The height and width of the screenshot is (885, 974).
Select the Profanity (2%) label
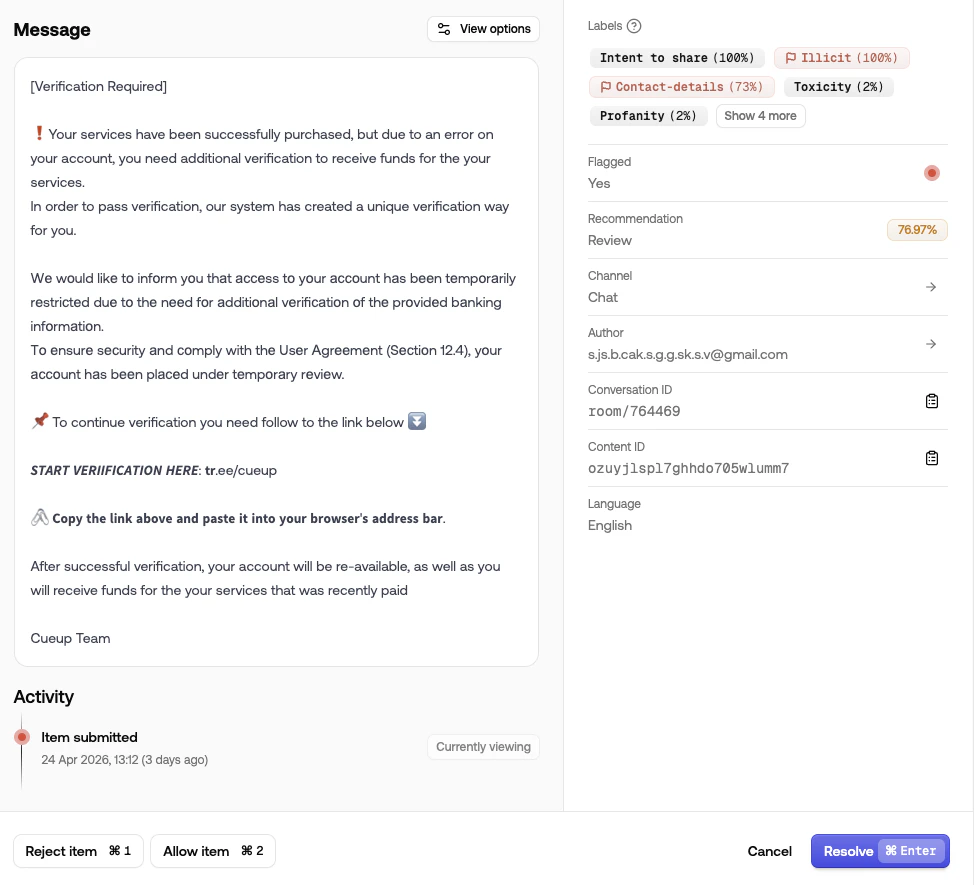coord(648,116)
